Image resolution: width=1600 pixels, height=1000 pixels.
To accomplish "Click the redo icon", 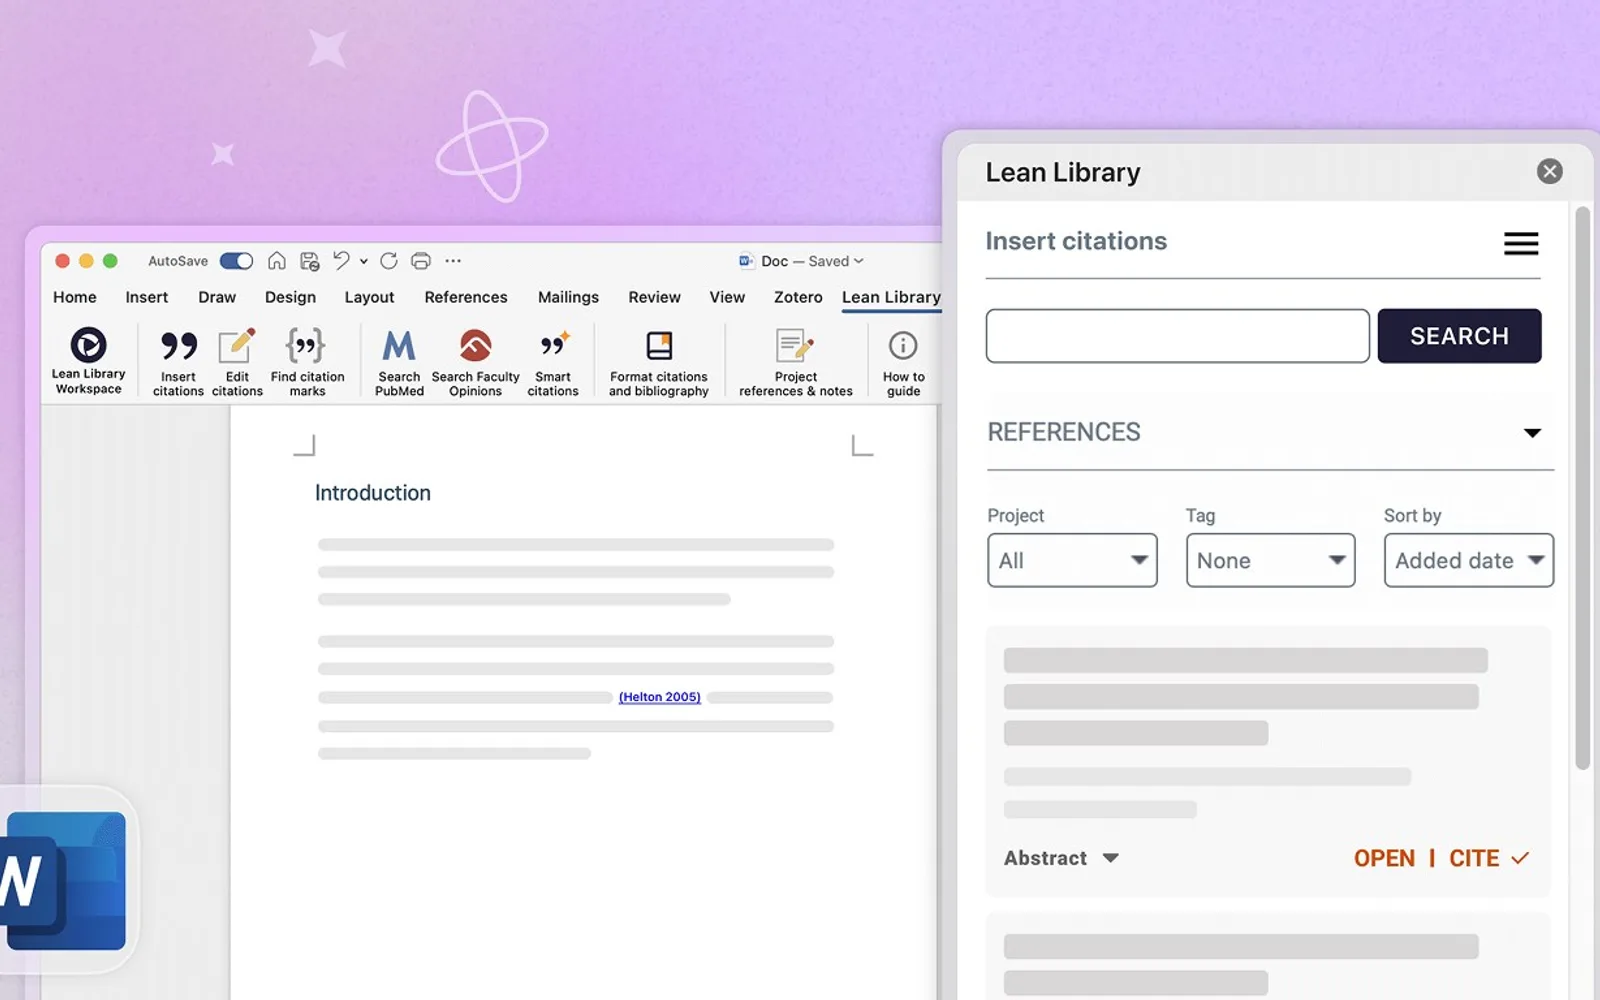I will 389,261.
